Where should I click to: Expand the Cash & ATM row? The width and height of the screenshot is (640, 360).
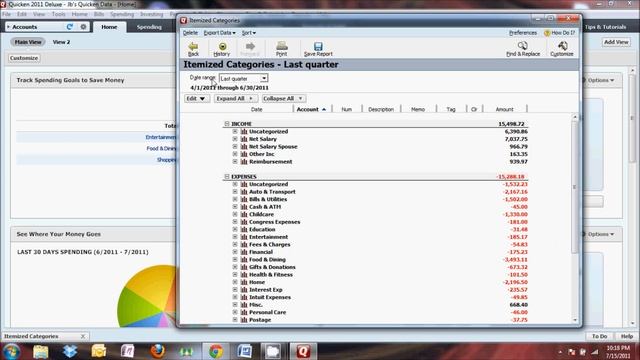pyautogui.click(x=235, y=207)
